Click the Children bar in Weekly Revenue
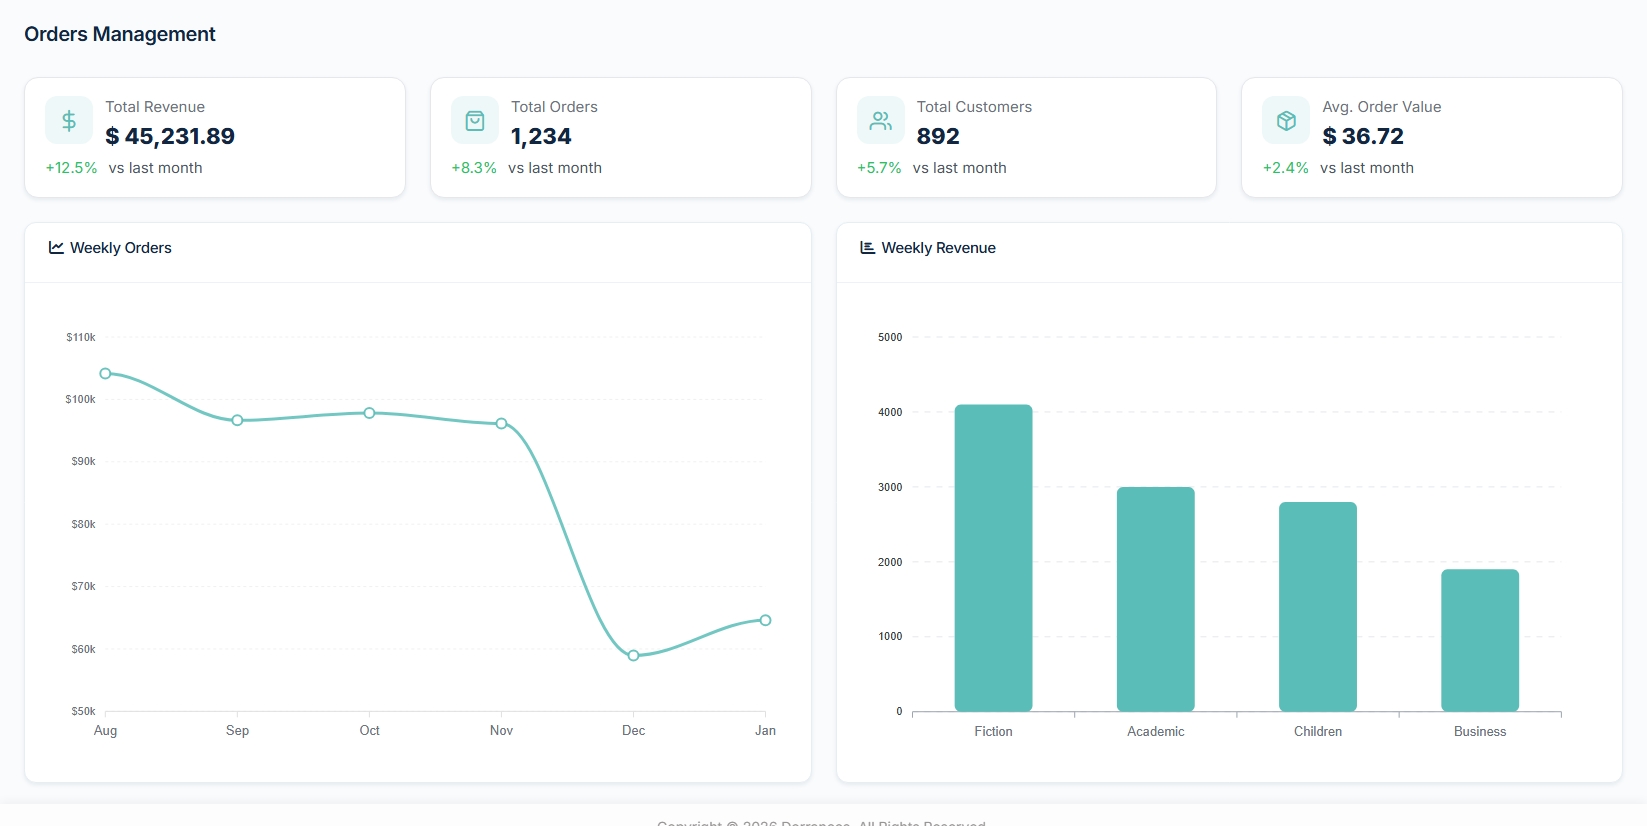 pyautogui.click(x=1317, y=606)
